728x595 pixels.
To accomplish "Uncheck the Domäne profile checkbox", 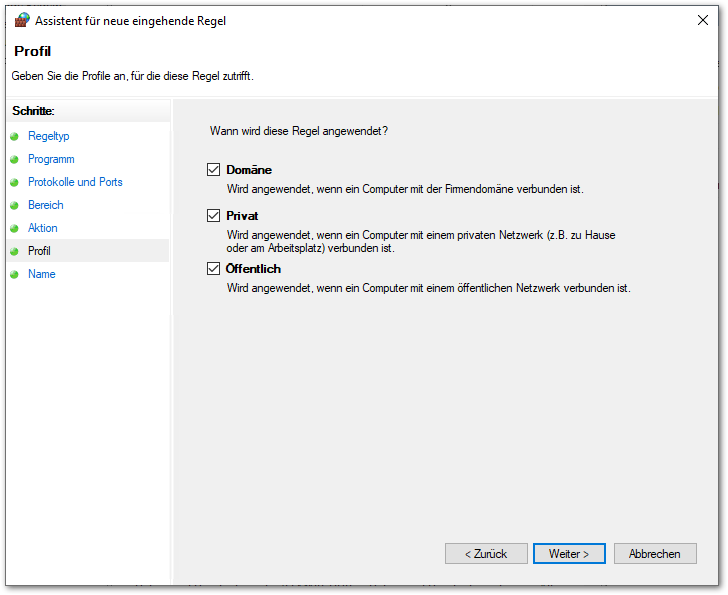I will click(x=213, y=170).
